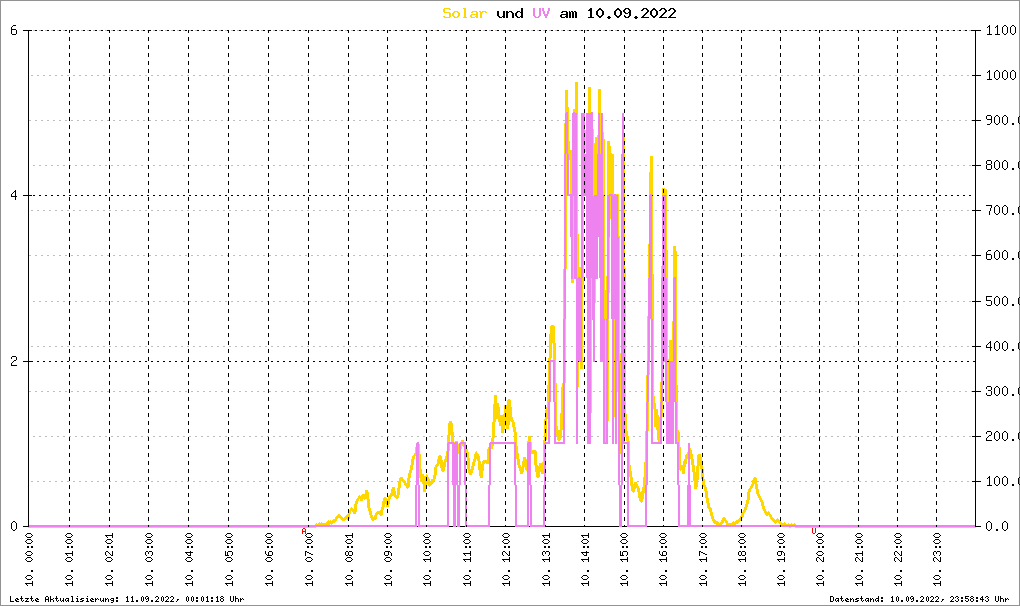Click the right axis value "1000"
The height and width of the screenshot is (606, 1020).
pyautogui.click(x=1002, y=75)
